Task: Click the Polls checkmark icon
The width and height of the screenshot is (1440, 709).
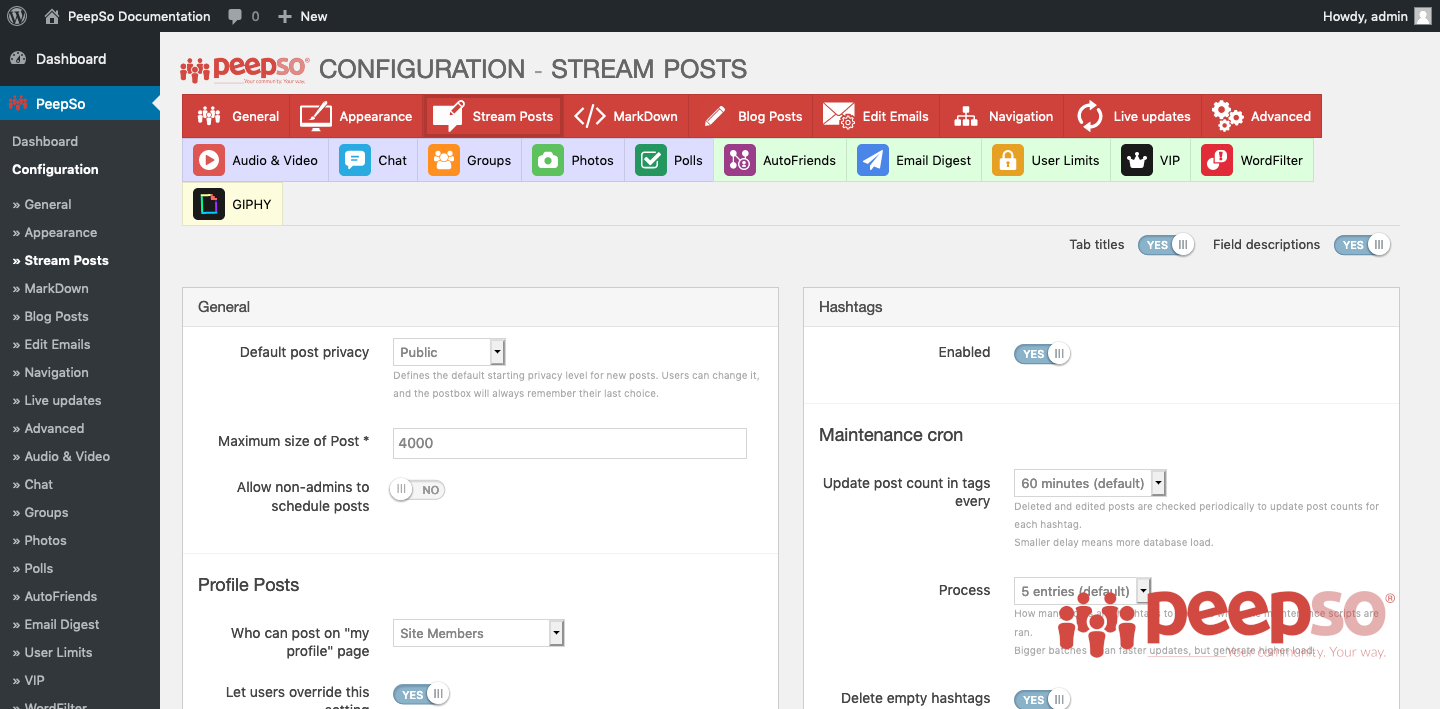Action: click(x=651, y=160)
